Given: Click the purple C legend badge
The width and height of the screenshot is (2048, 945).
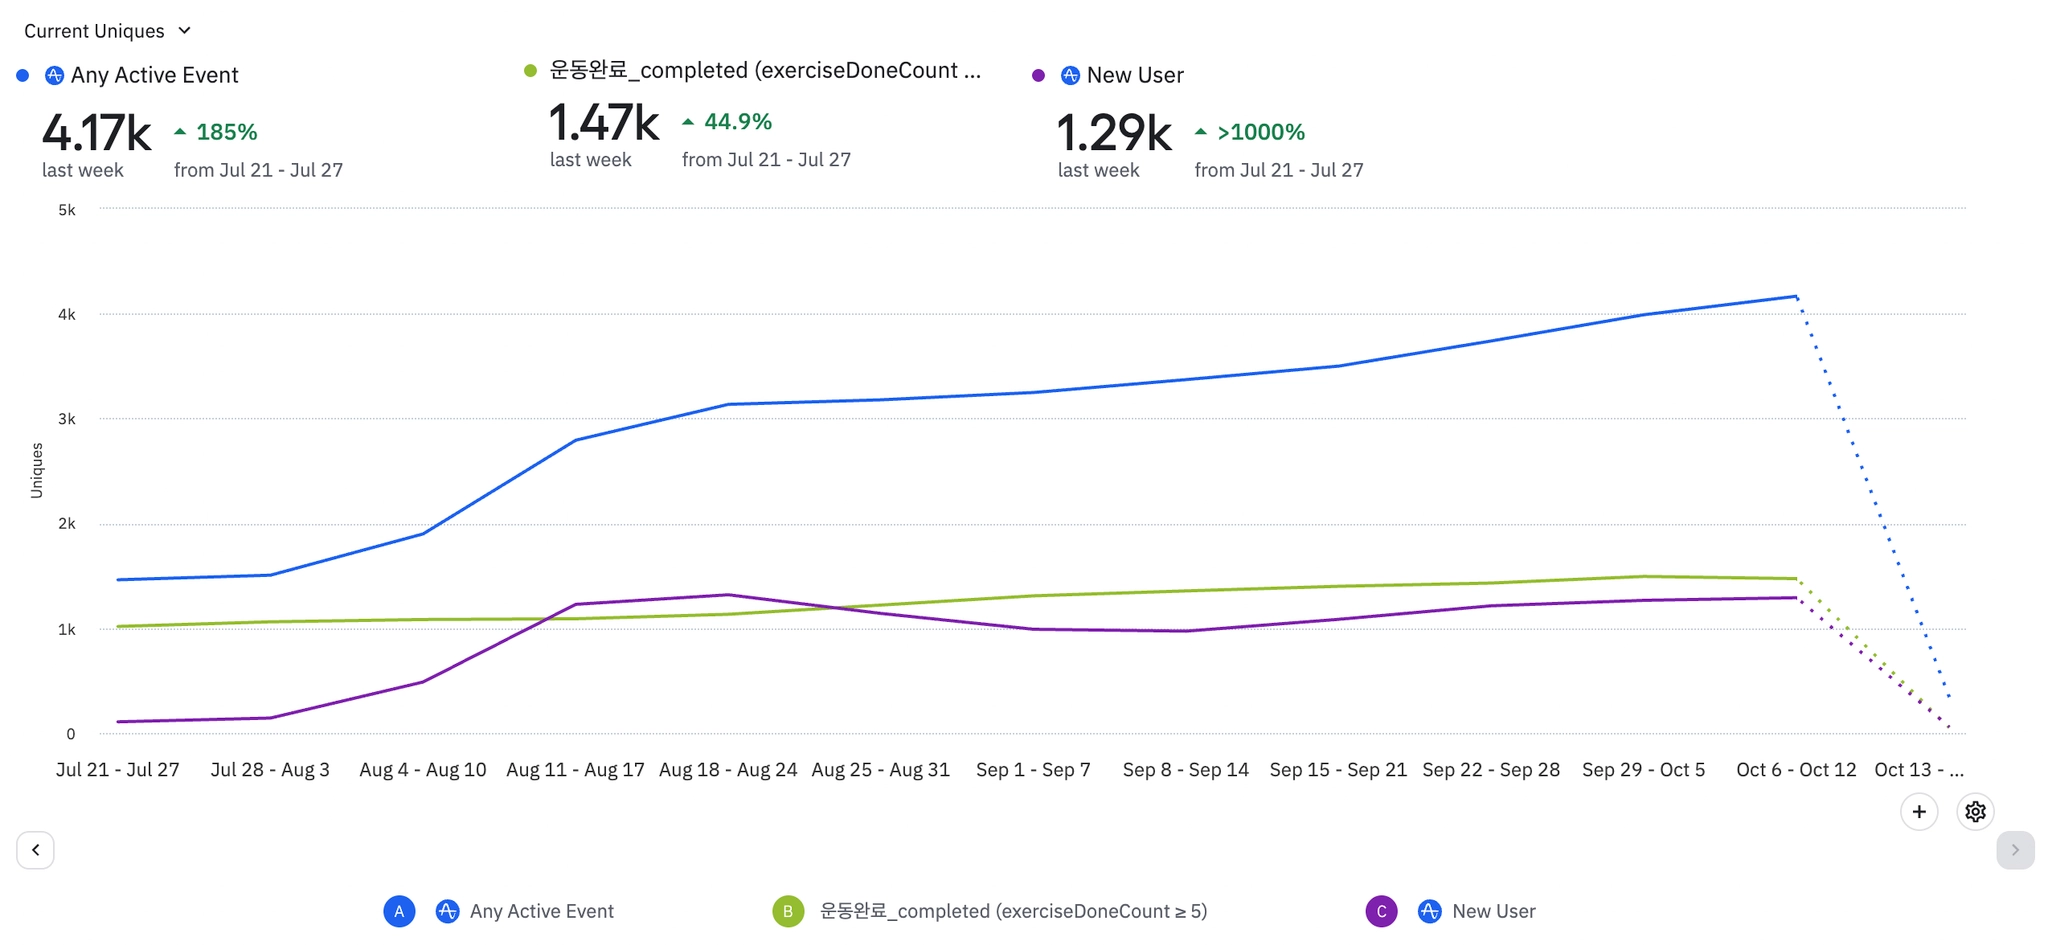Looking at the screenshot, I should coord(1381,911).
